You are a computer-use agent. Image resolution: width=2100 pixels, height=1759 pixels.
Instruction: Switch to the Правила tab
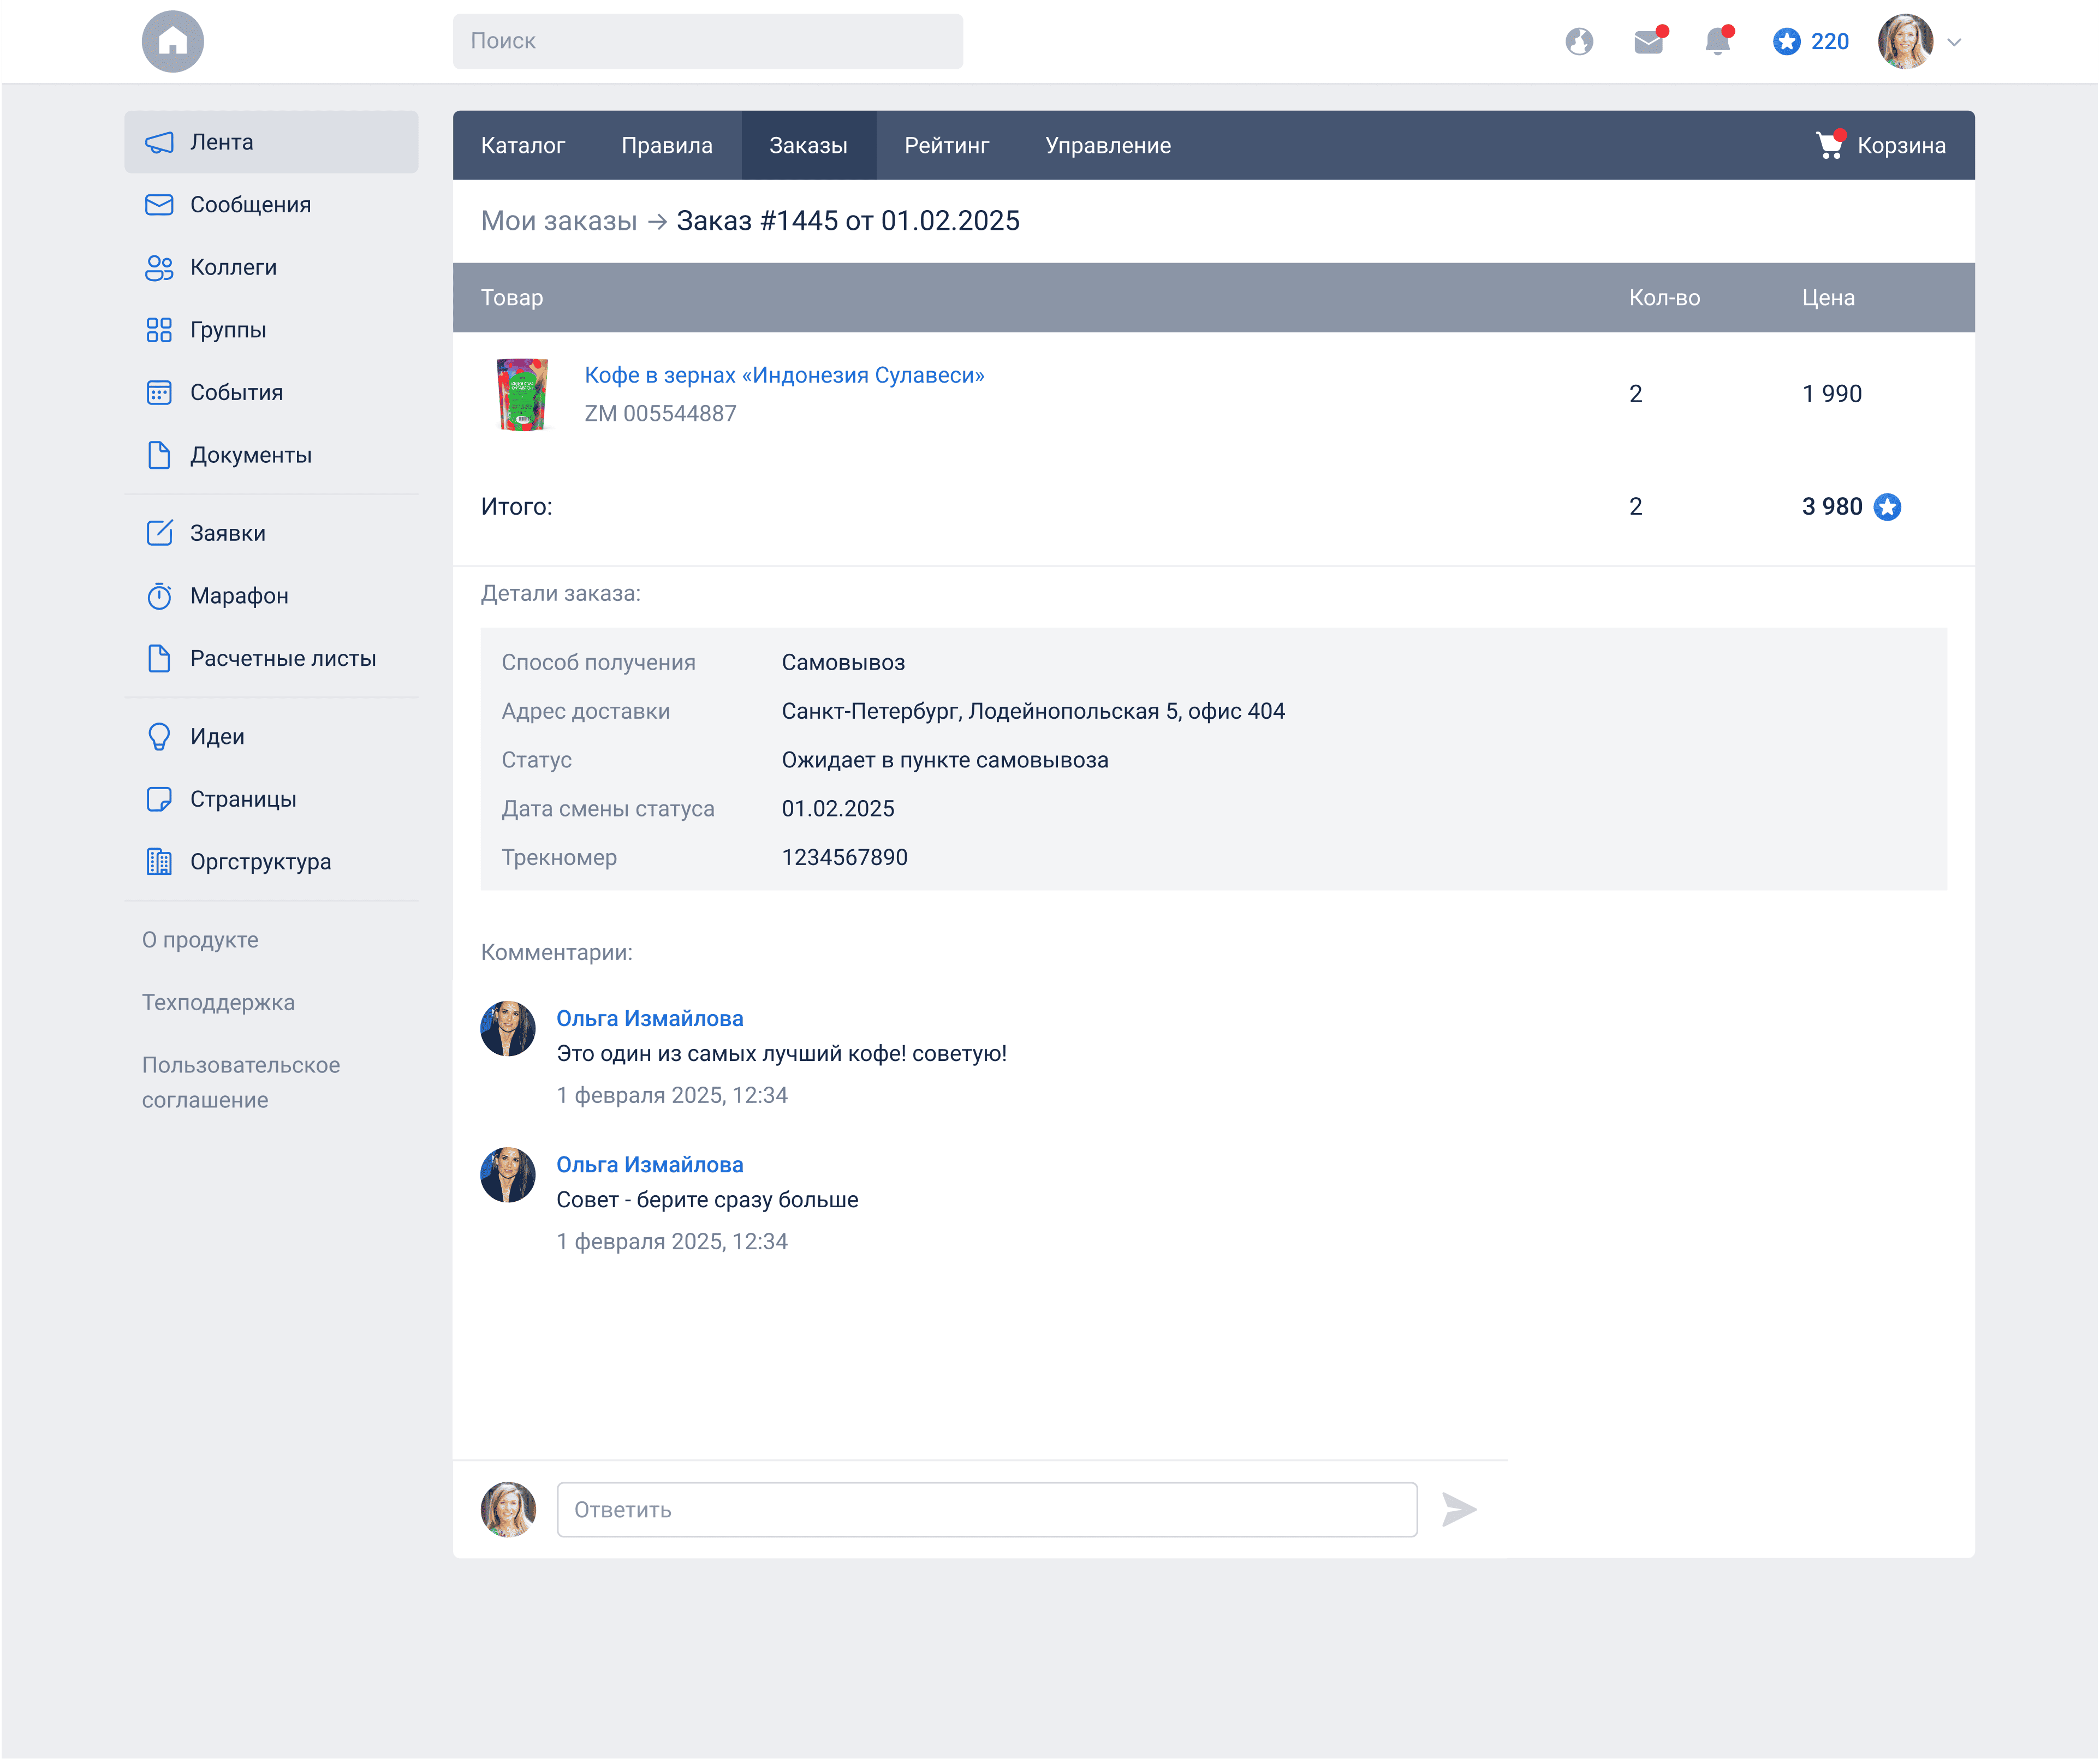point(667,145)
